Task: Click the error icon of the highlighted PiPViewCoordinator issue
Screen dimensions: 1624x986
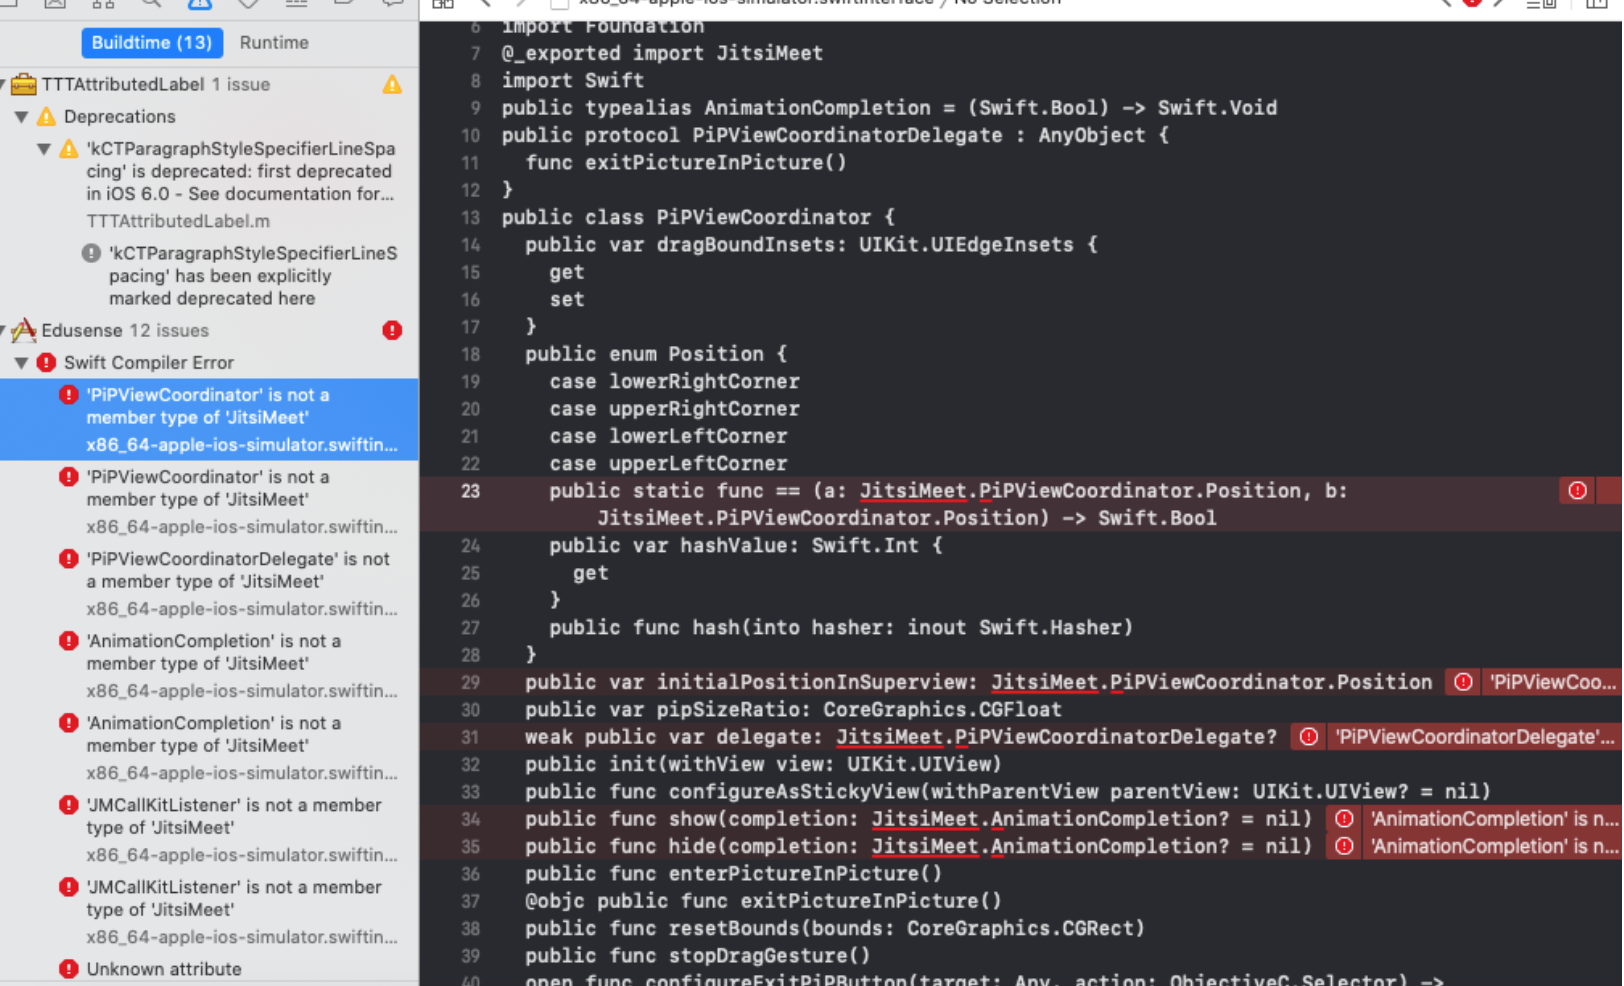Action: tap(69, 395)
